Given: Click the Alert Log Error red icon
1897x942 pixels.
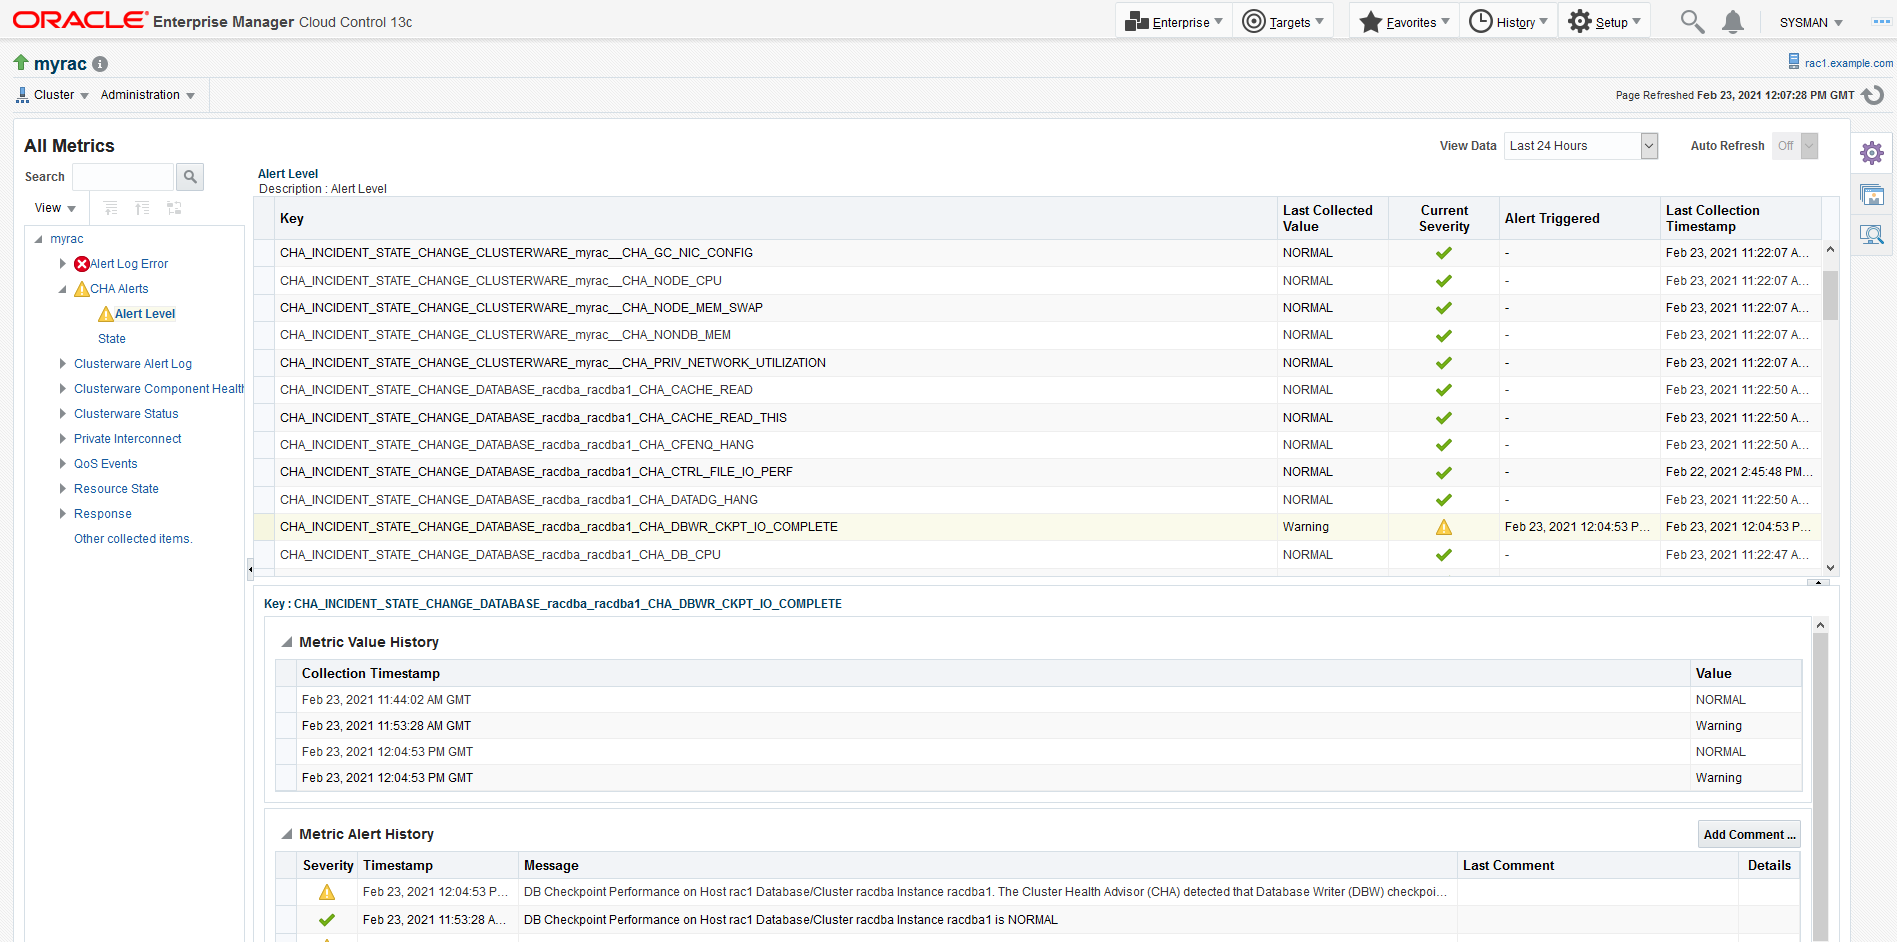Looking at the screenshot, I should (82, 264).
